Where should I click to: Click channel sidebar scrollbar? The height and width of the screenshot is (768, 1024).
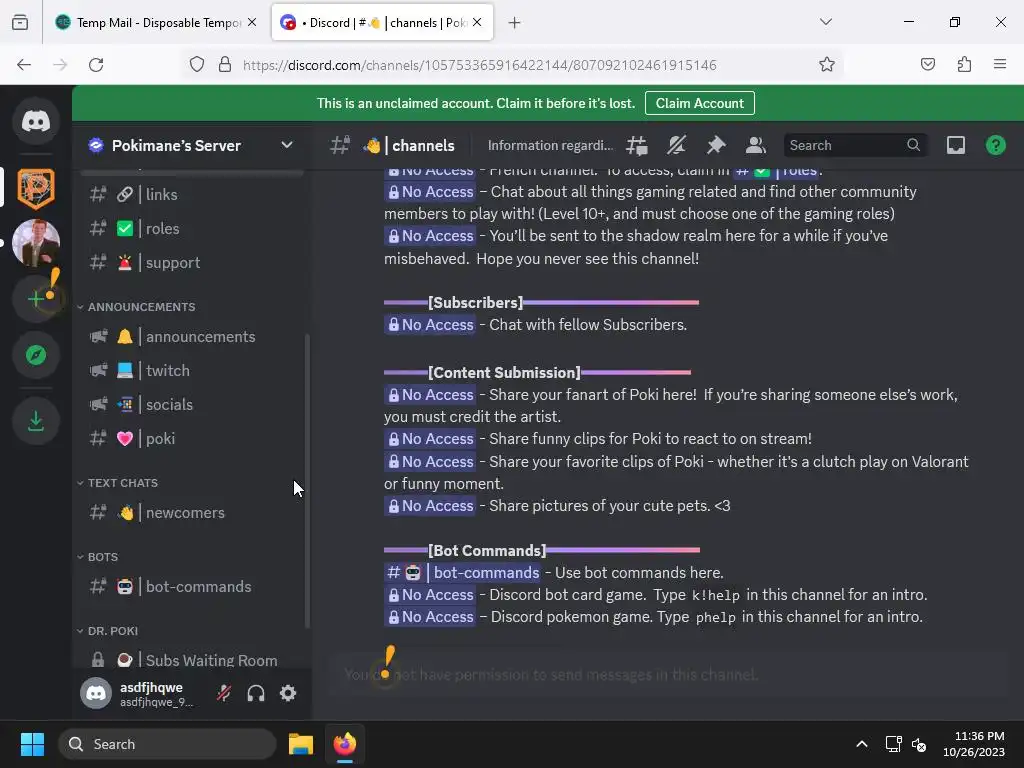(306, 481)
